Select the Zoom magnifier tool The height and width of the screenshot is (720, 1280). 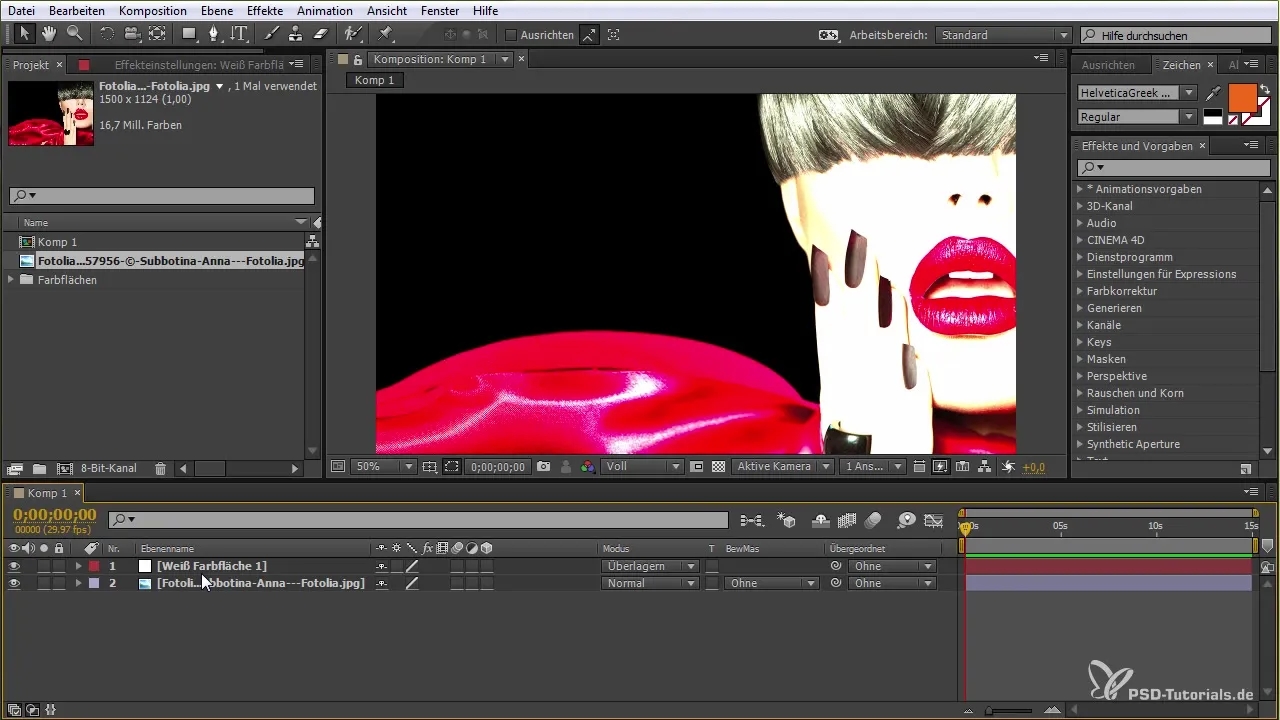coord(74,34)
